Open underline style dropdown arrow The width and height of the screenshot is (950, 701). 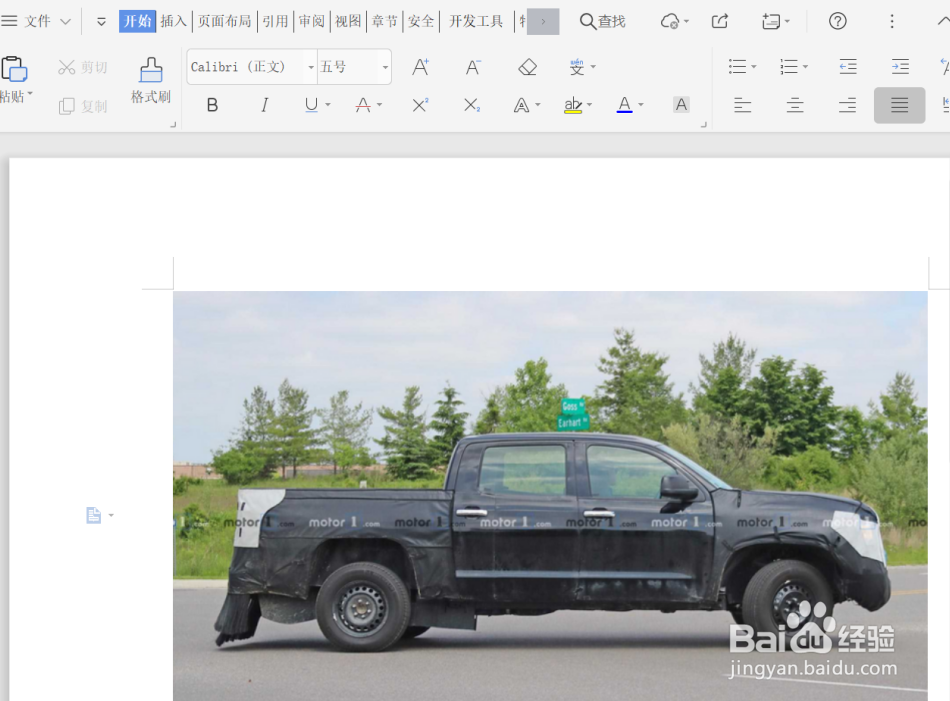point(328,105)
